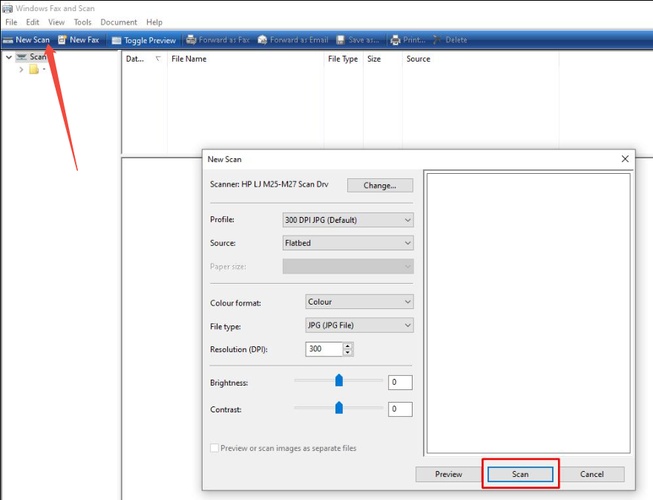Select the yellow folder in the tree

34,70
